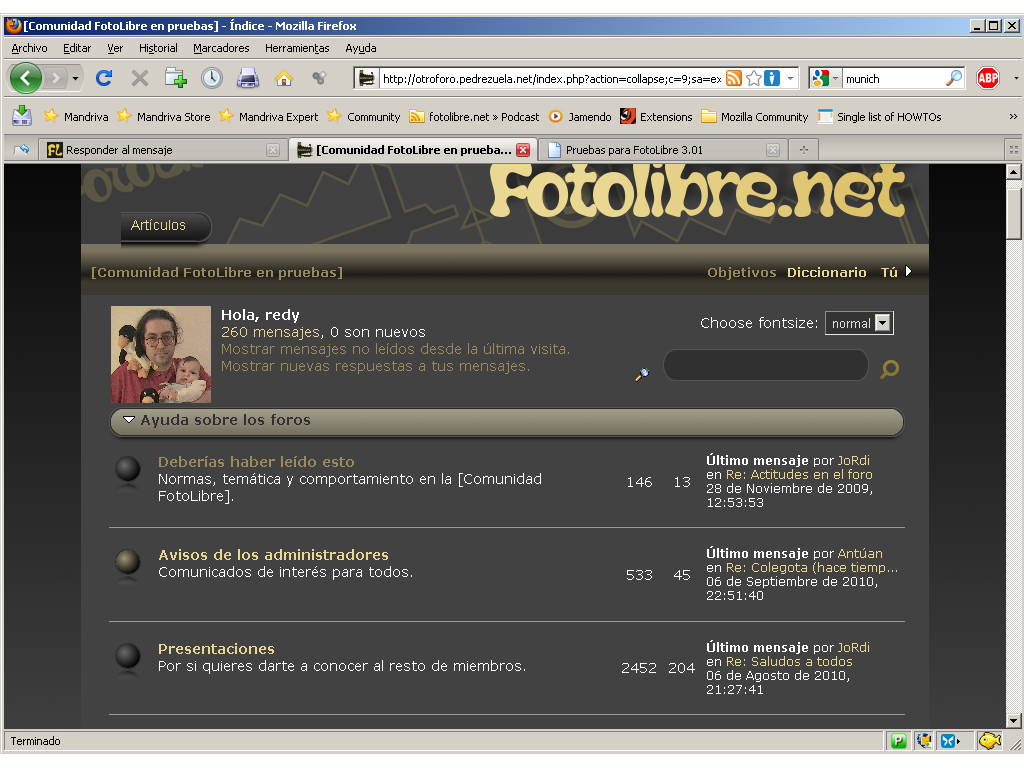
Task: Go back with the green arrow button
Action: 26,78
